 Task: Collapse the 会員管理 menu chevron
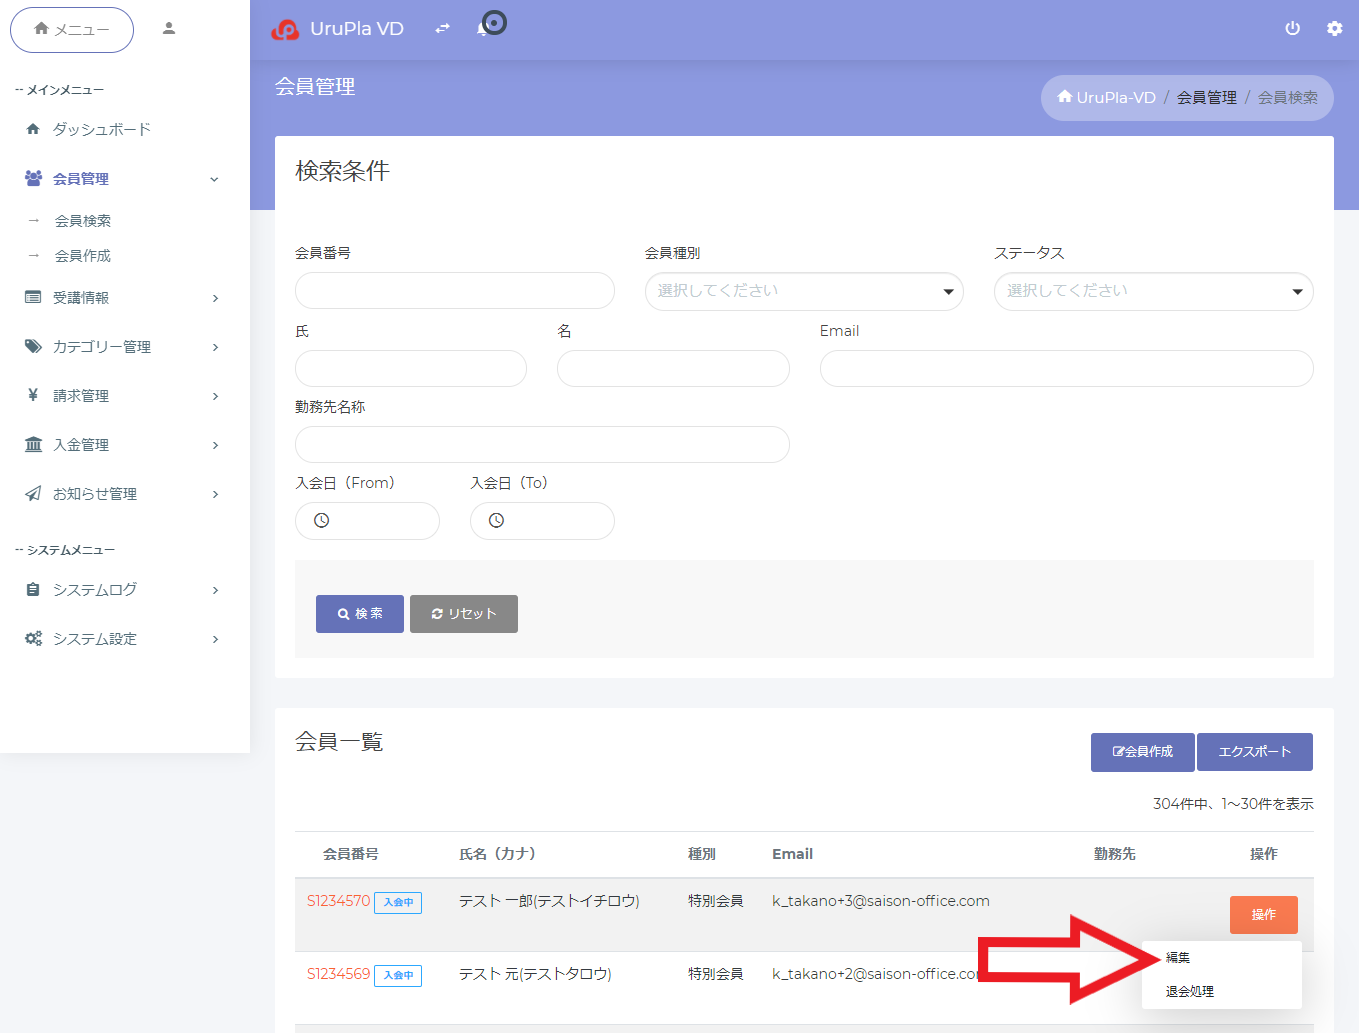(x=214, y=179)
